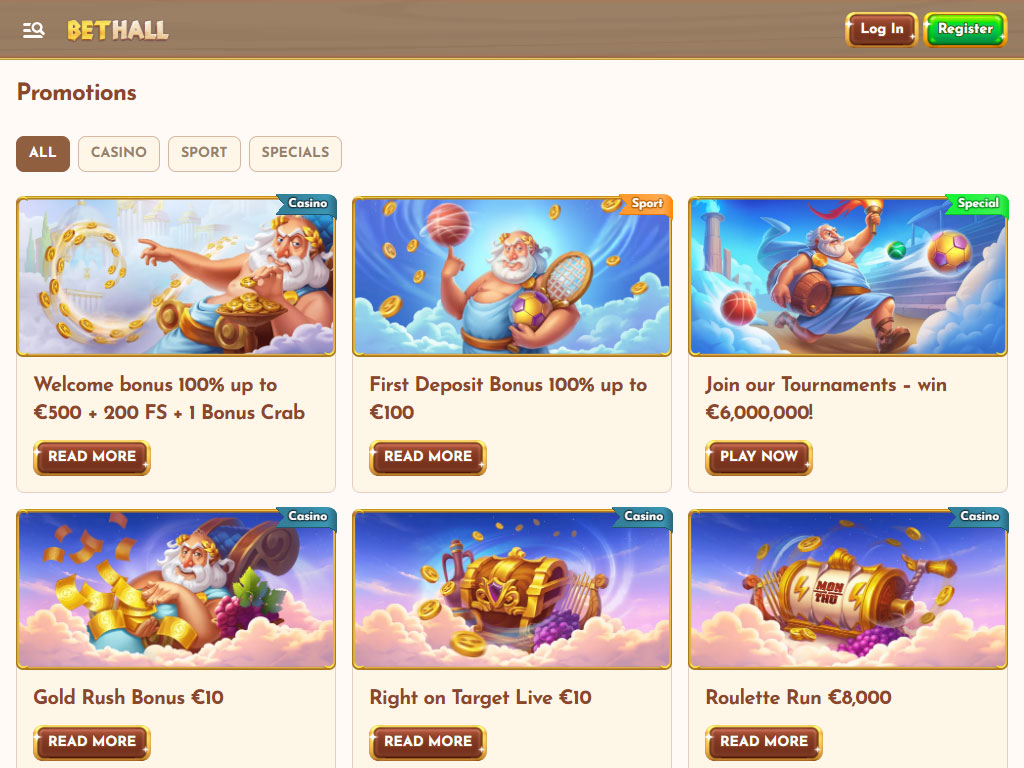1024x768 pixels.
Task: Show the SPECIALS promotions
Action: (295, 153)
